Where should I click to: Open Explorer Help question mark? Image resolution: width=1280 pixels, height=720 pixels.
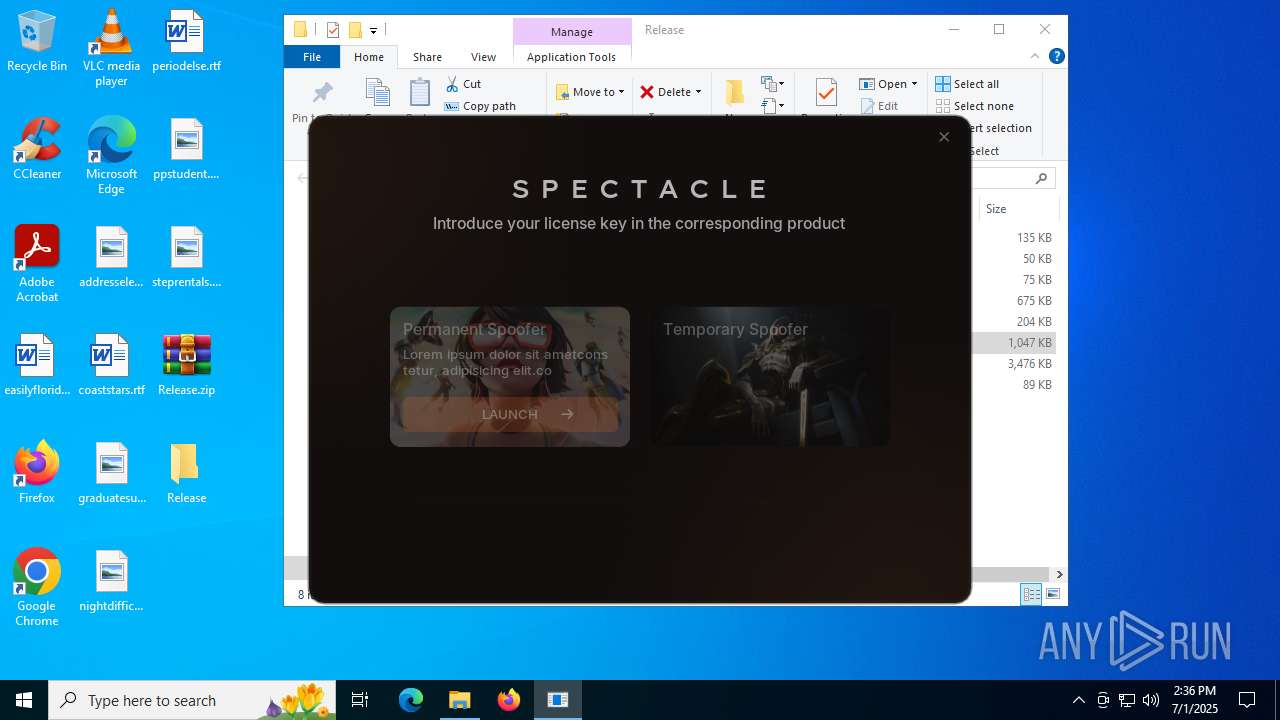pos(1056,57)
